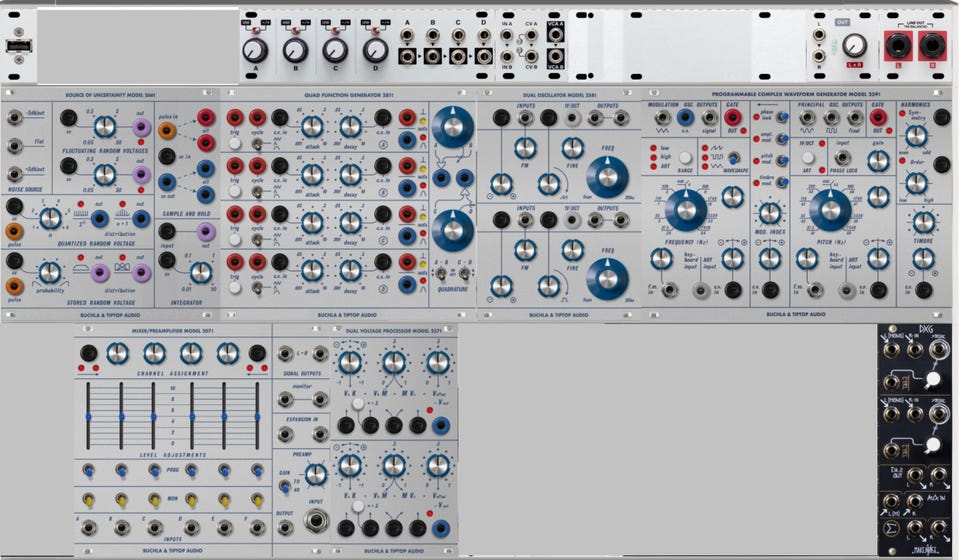960x560 pixels.
Task: Turn the upper Fluctuating Random Voltages rate knob
Action: [x=104, y=127]
